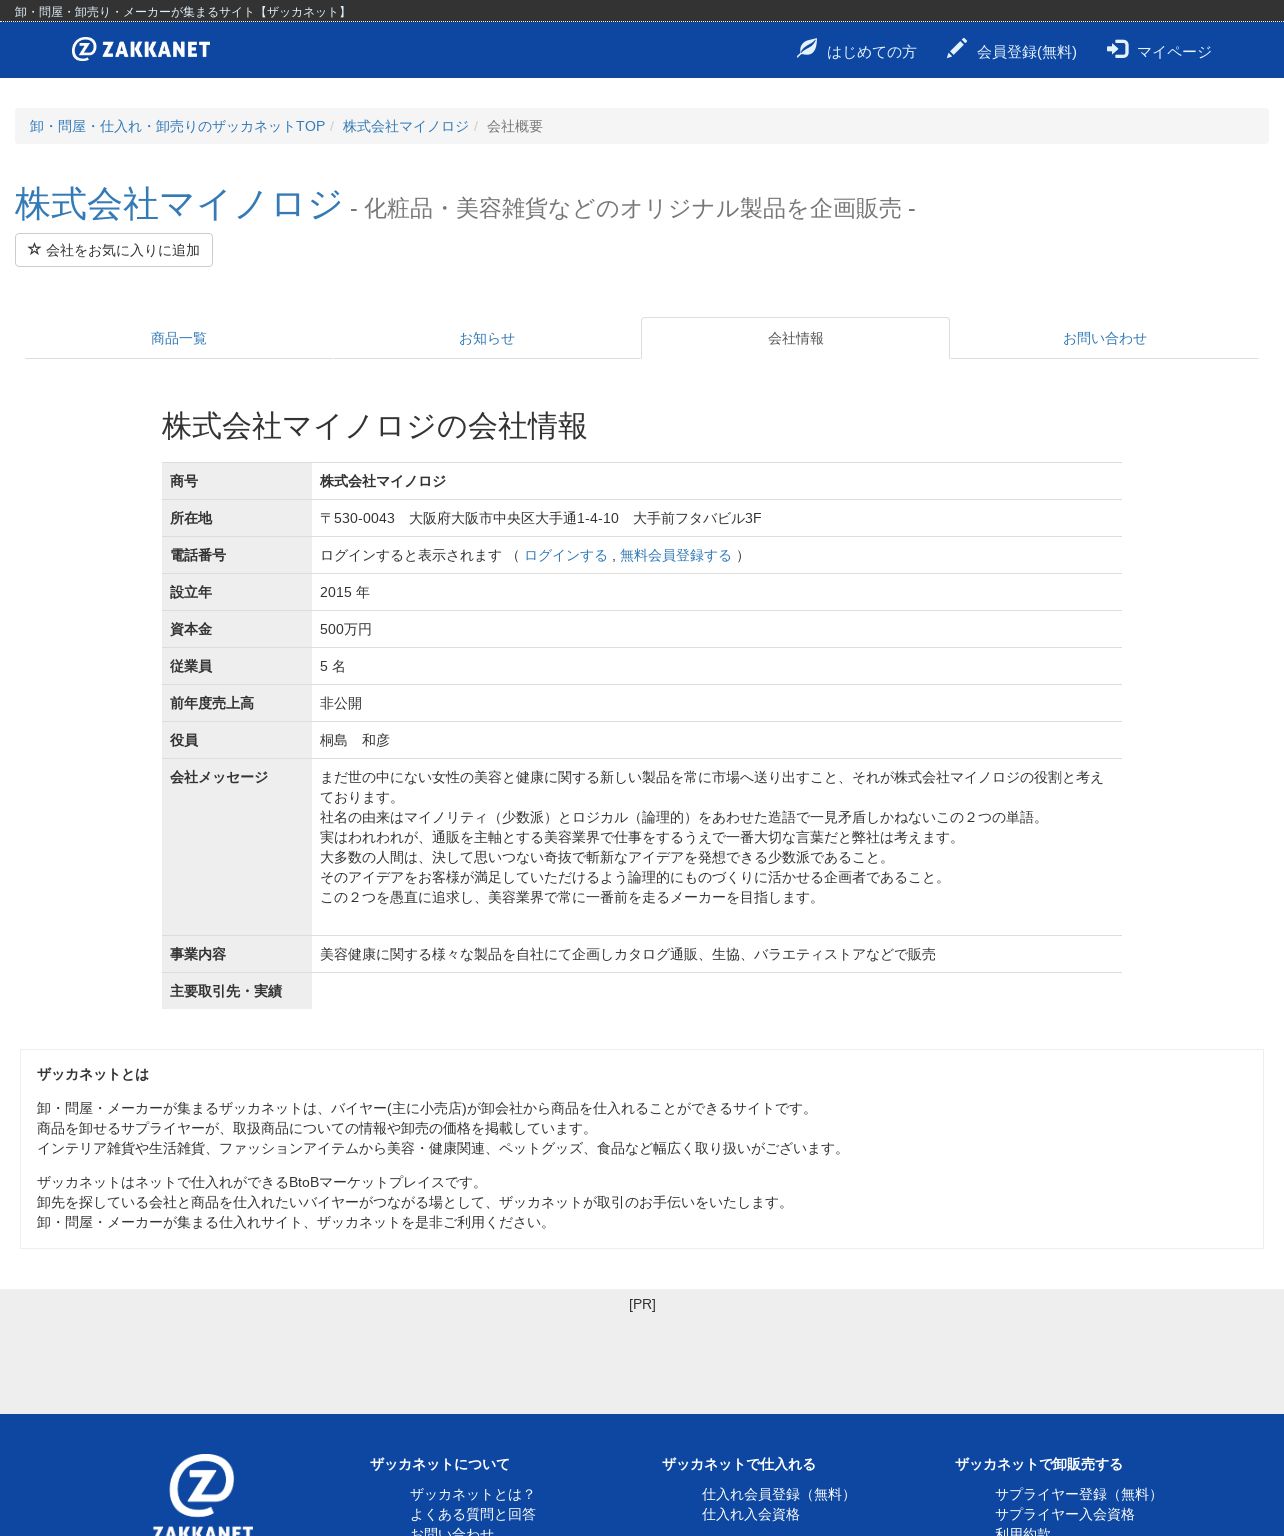Screen dimensions: 1284x1536
Task: Open footer link よくある質問と回答
Action: pos(473,1514)
